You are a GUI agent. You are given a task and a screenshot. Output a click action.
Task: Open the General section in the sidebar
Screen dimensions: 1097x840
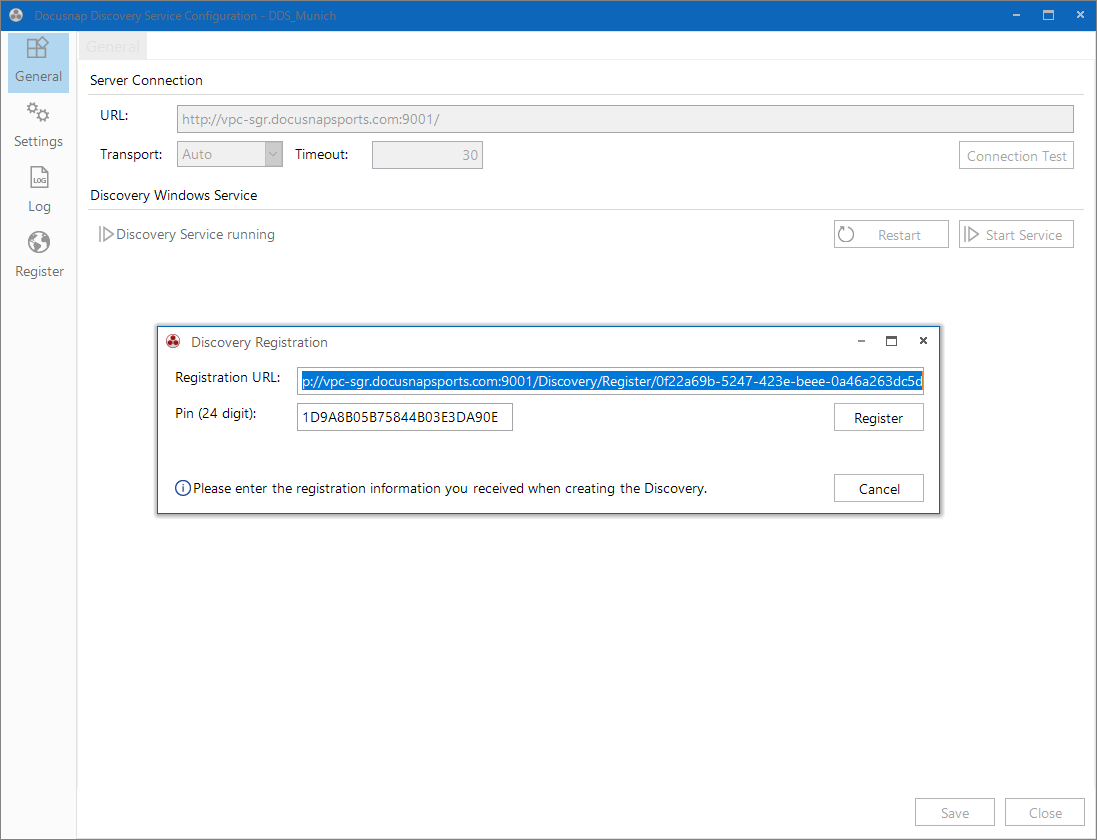[38, 62]
